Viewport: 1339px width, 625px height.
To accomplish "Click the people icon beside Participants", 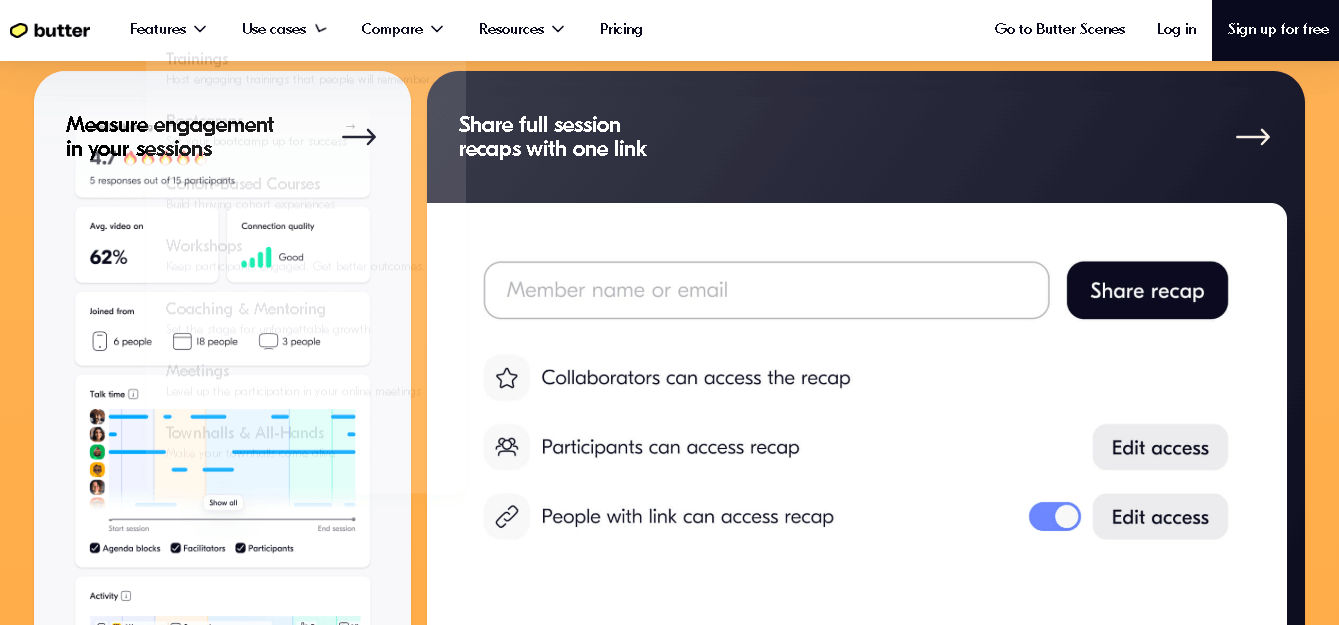I will [x=507, y=447].
